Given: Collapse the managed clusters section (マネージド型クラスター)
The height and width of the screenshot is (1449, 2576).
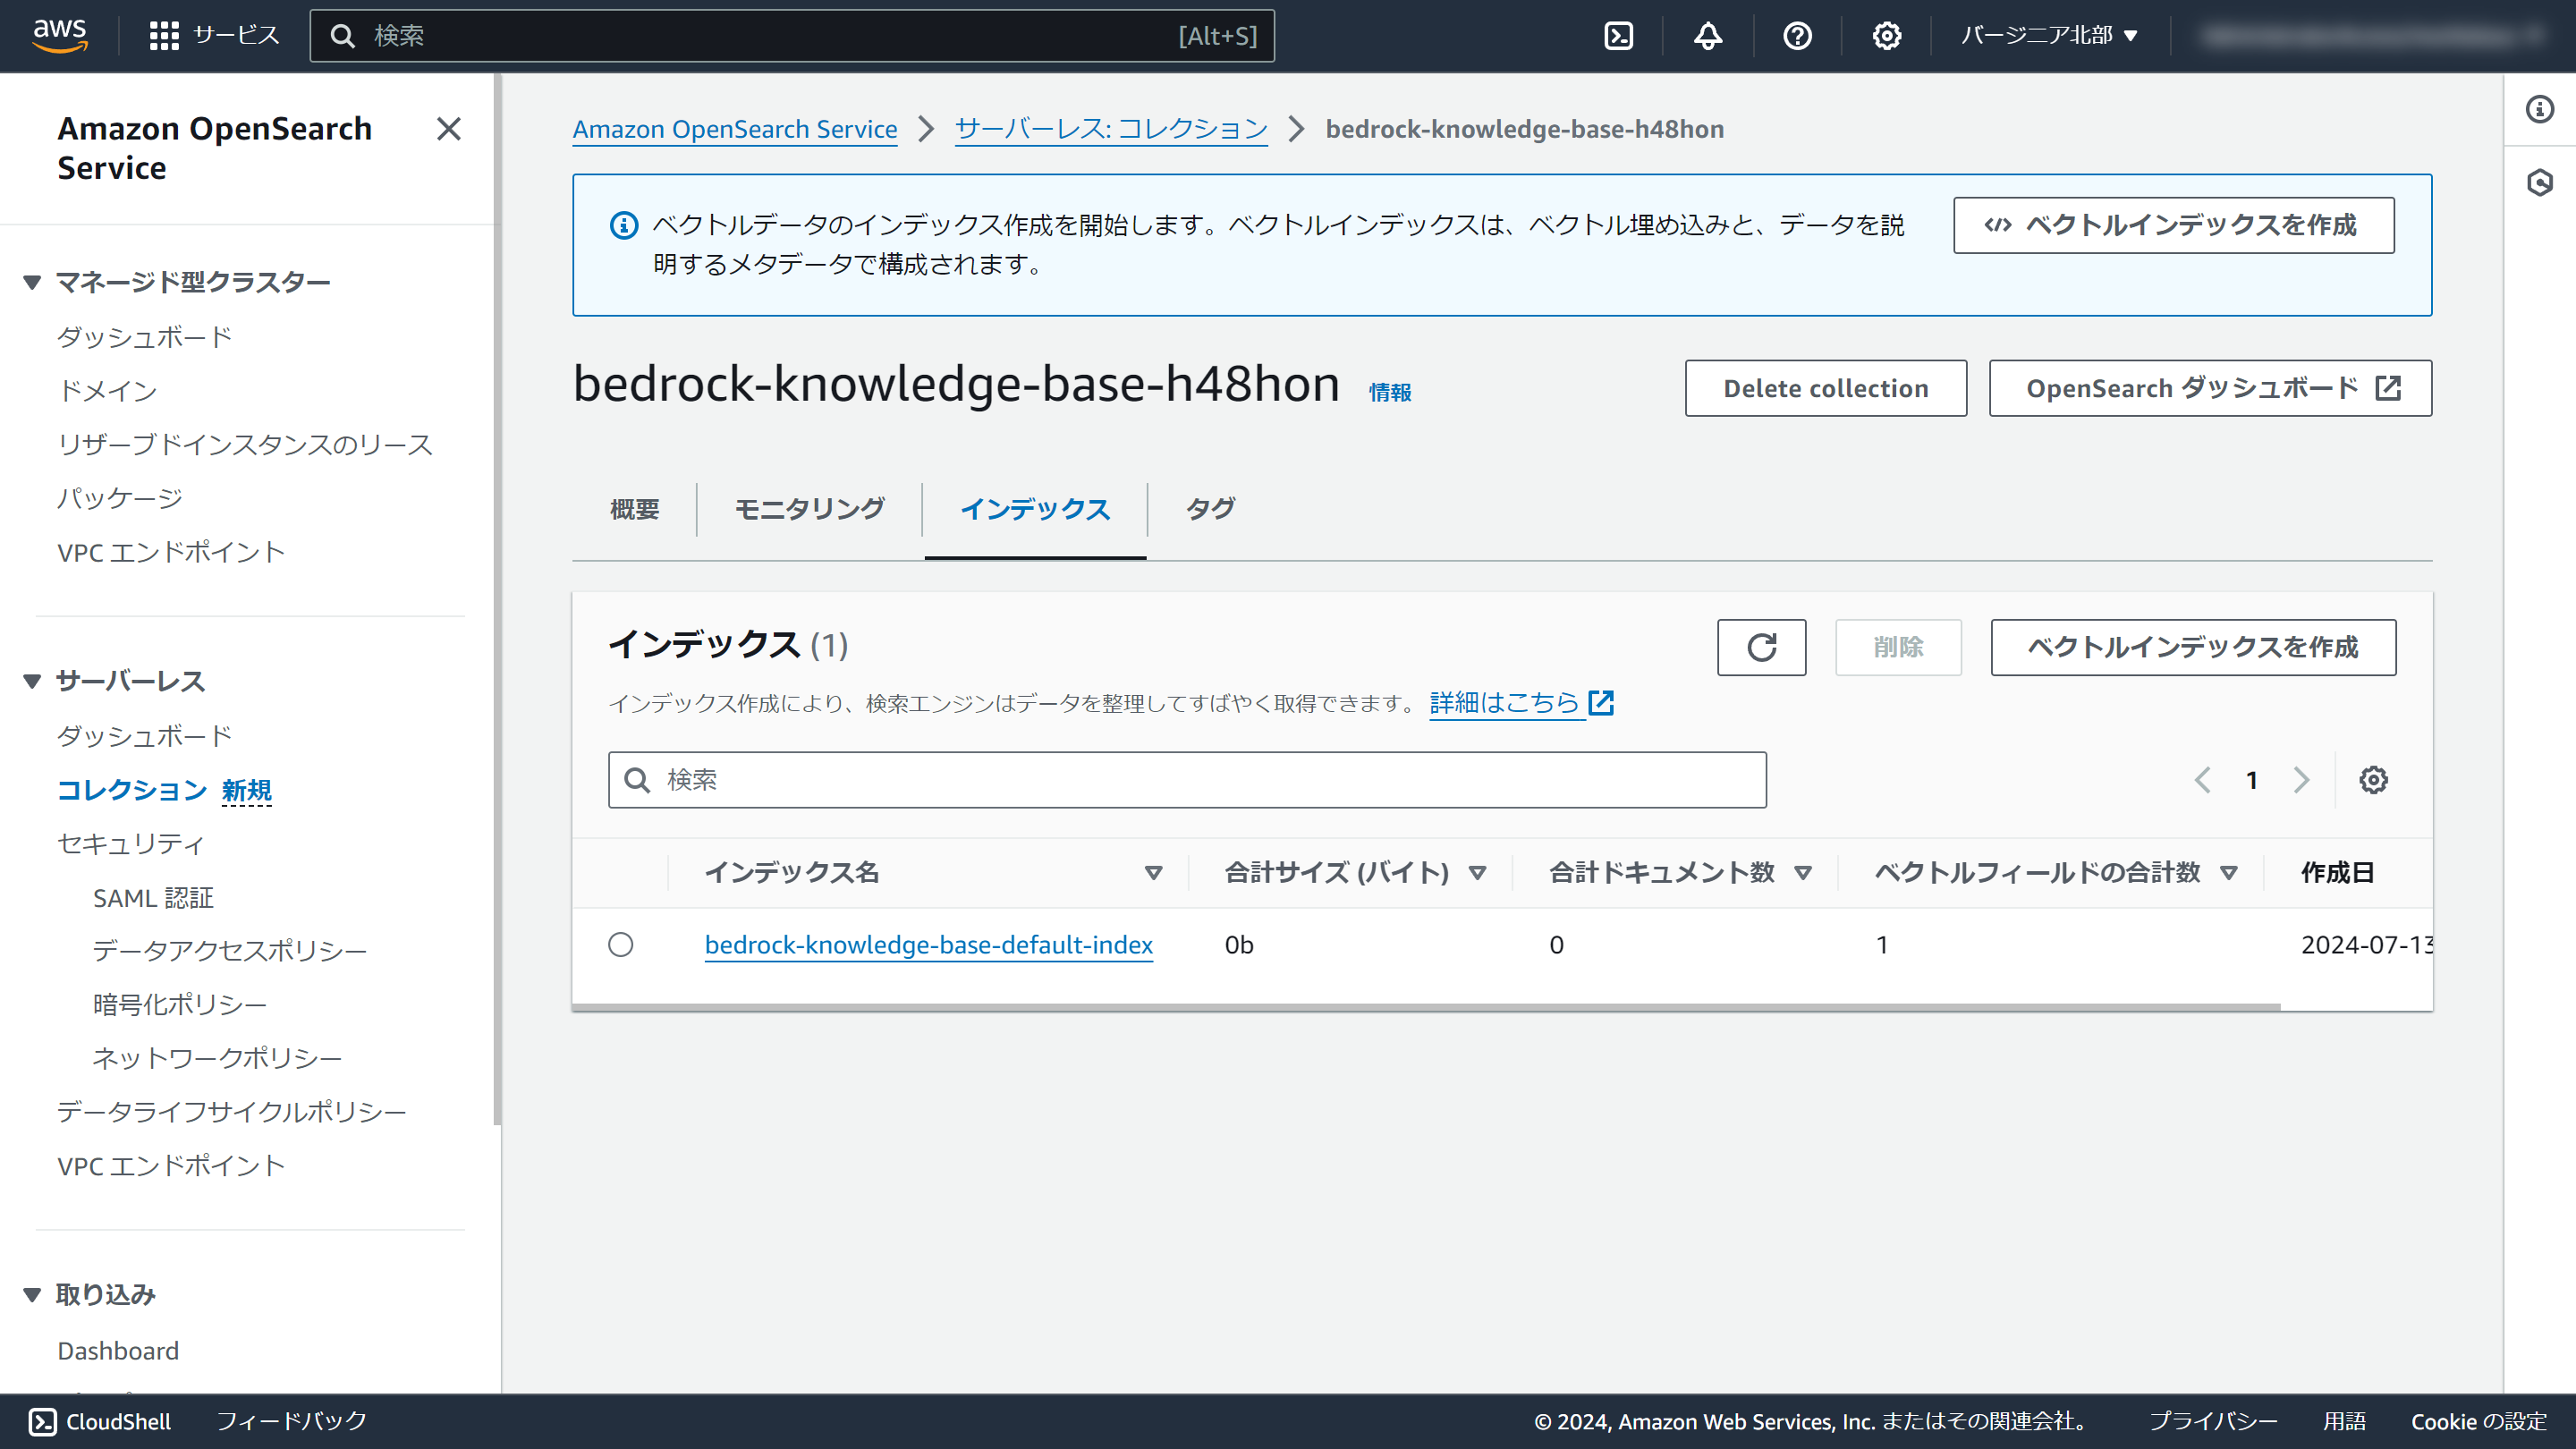Looking at the screenshot, I should pos(32,283).
